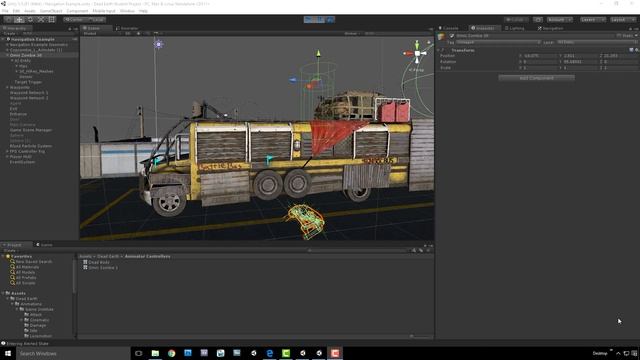This screenshot has height=360, width=640.
Task: Click Position X input field
Action: click(540, 56)
